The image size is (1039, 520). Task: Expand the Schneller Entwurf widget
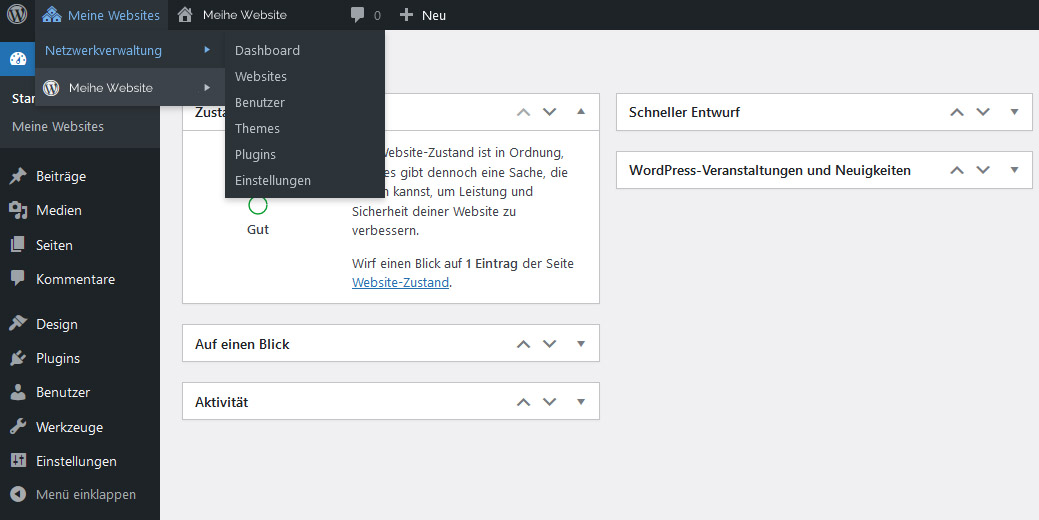(x=1014, y=112)
